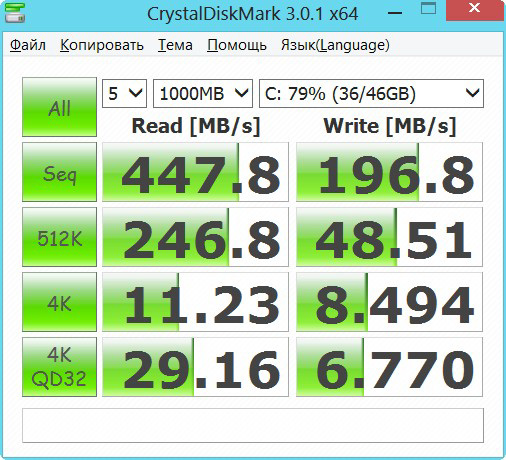Start the Seq sequential test
506x460 pixels.
(59, 172)
